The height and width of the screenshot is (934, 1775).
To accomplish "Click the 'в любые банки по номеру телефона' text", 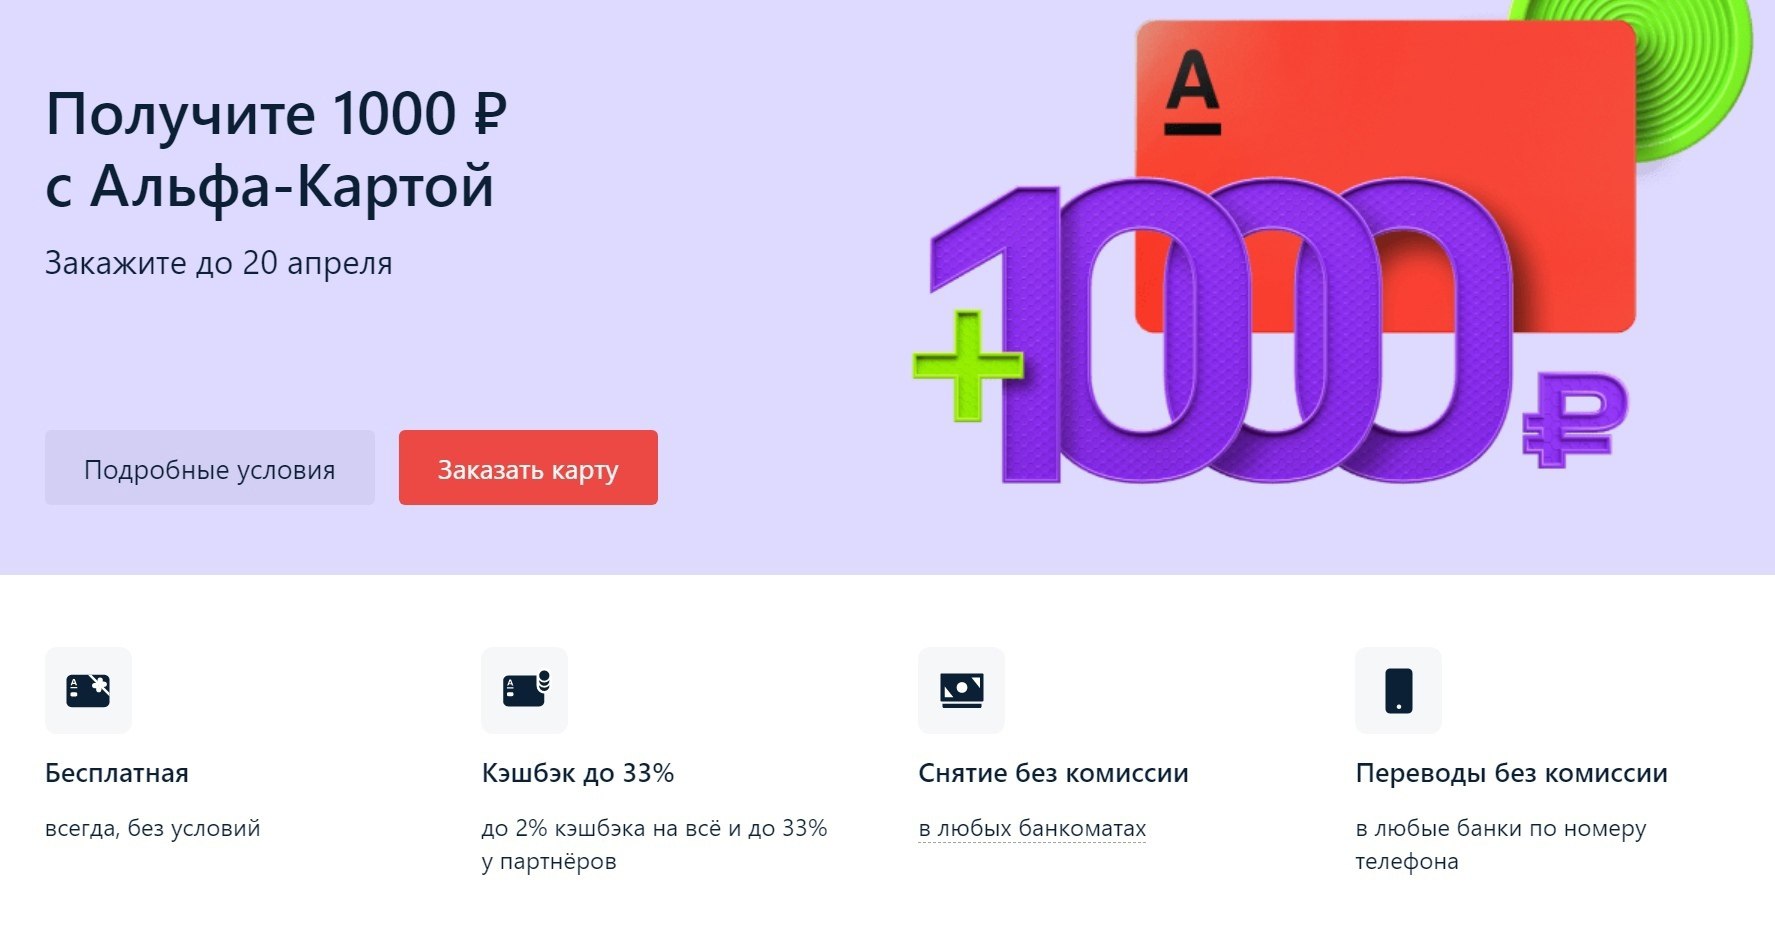I will [1500, 844].
